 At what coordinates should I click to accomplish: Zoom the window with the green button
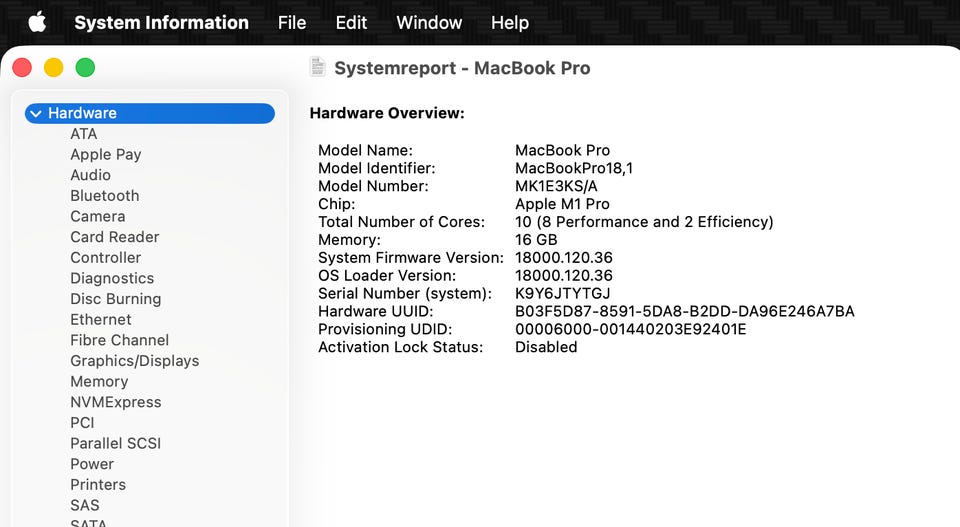(85, 67)
